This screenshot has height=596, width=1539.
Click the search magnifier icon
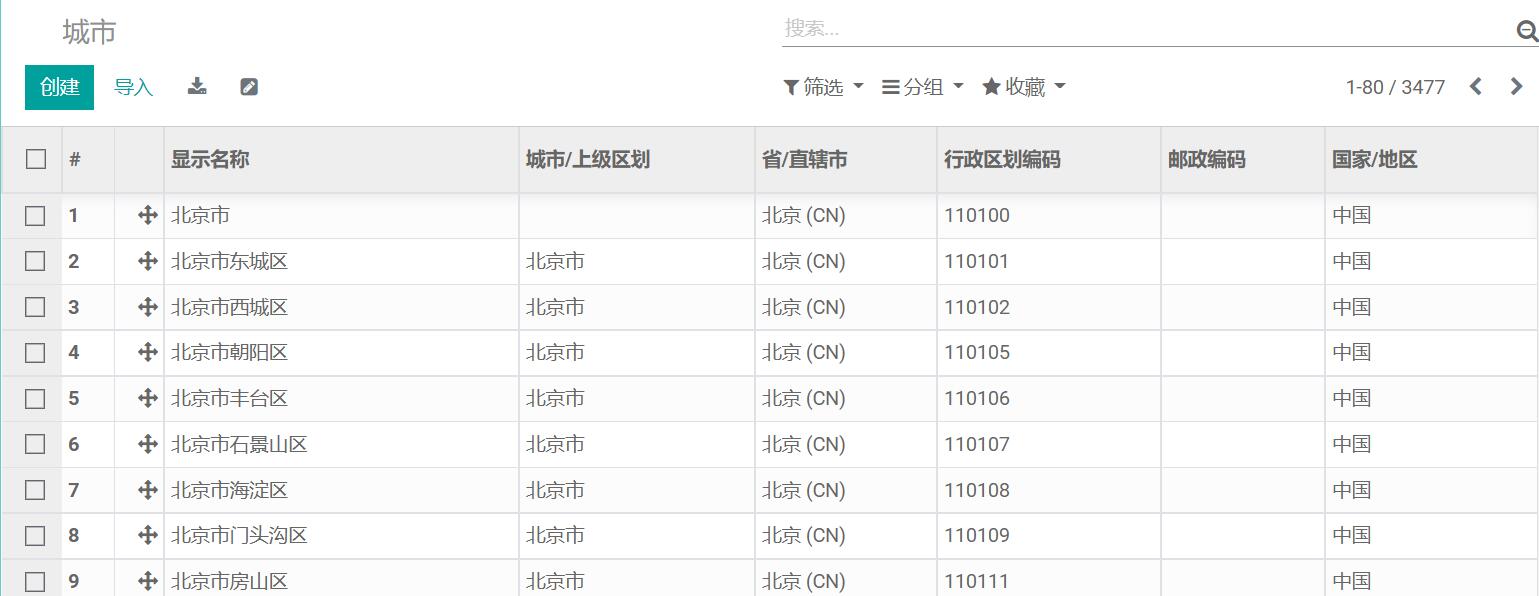1527,31
